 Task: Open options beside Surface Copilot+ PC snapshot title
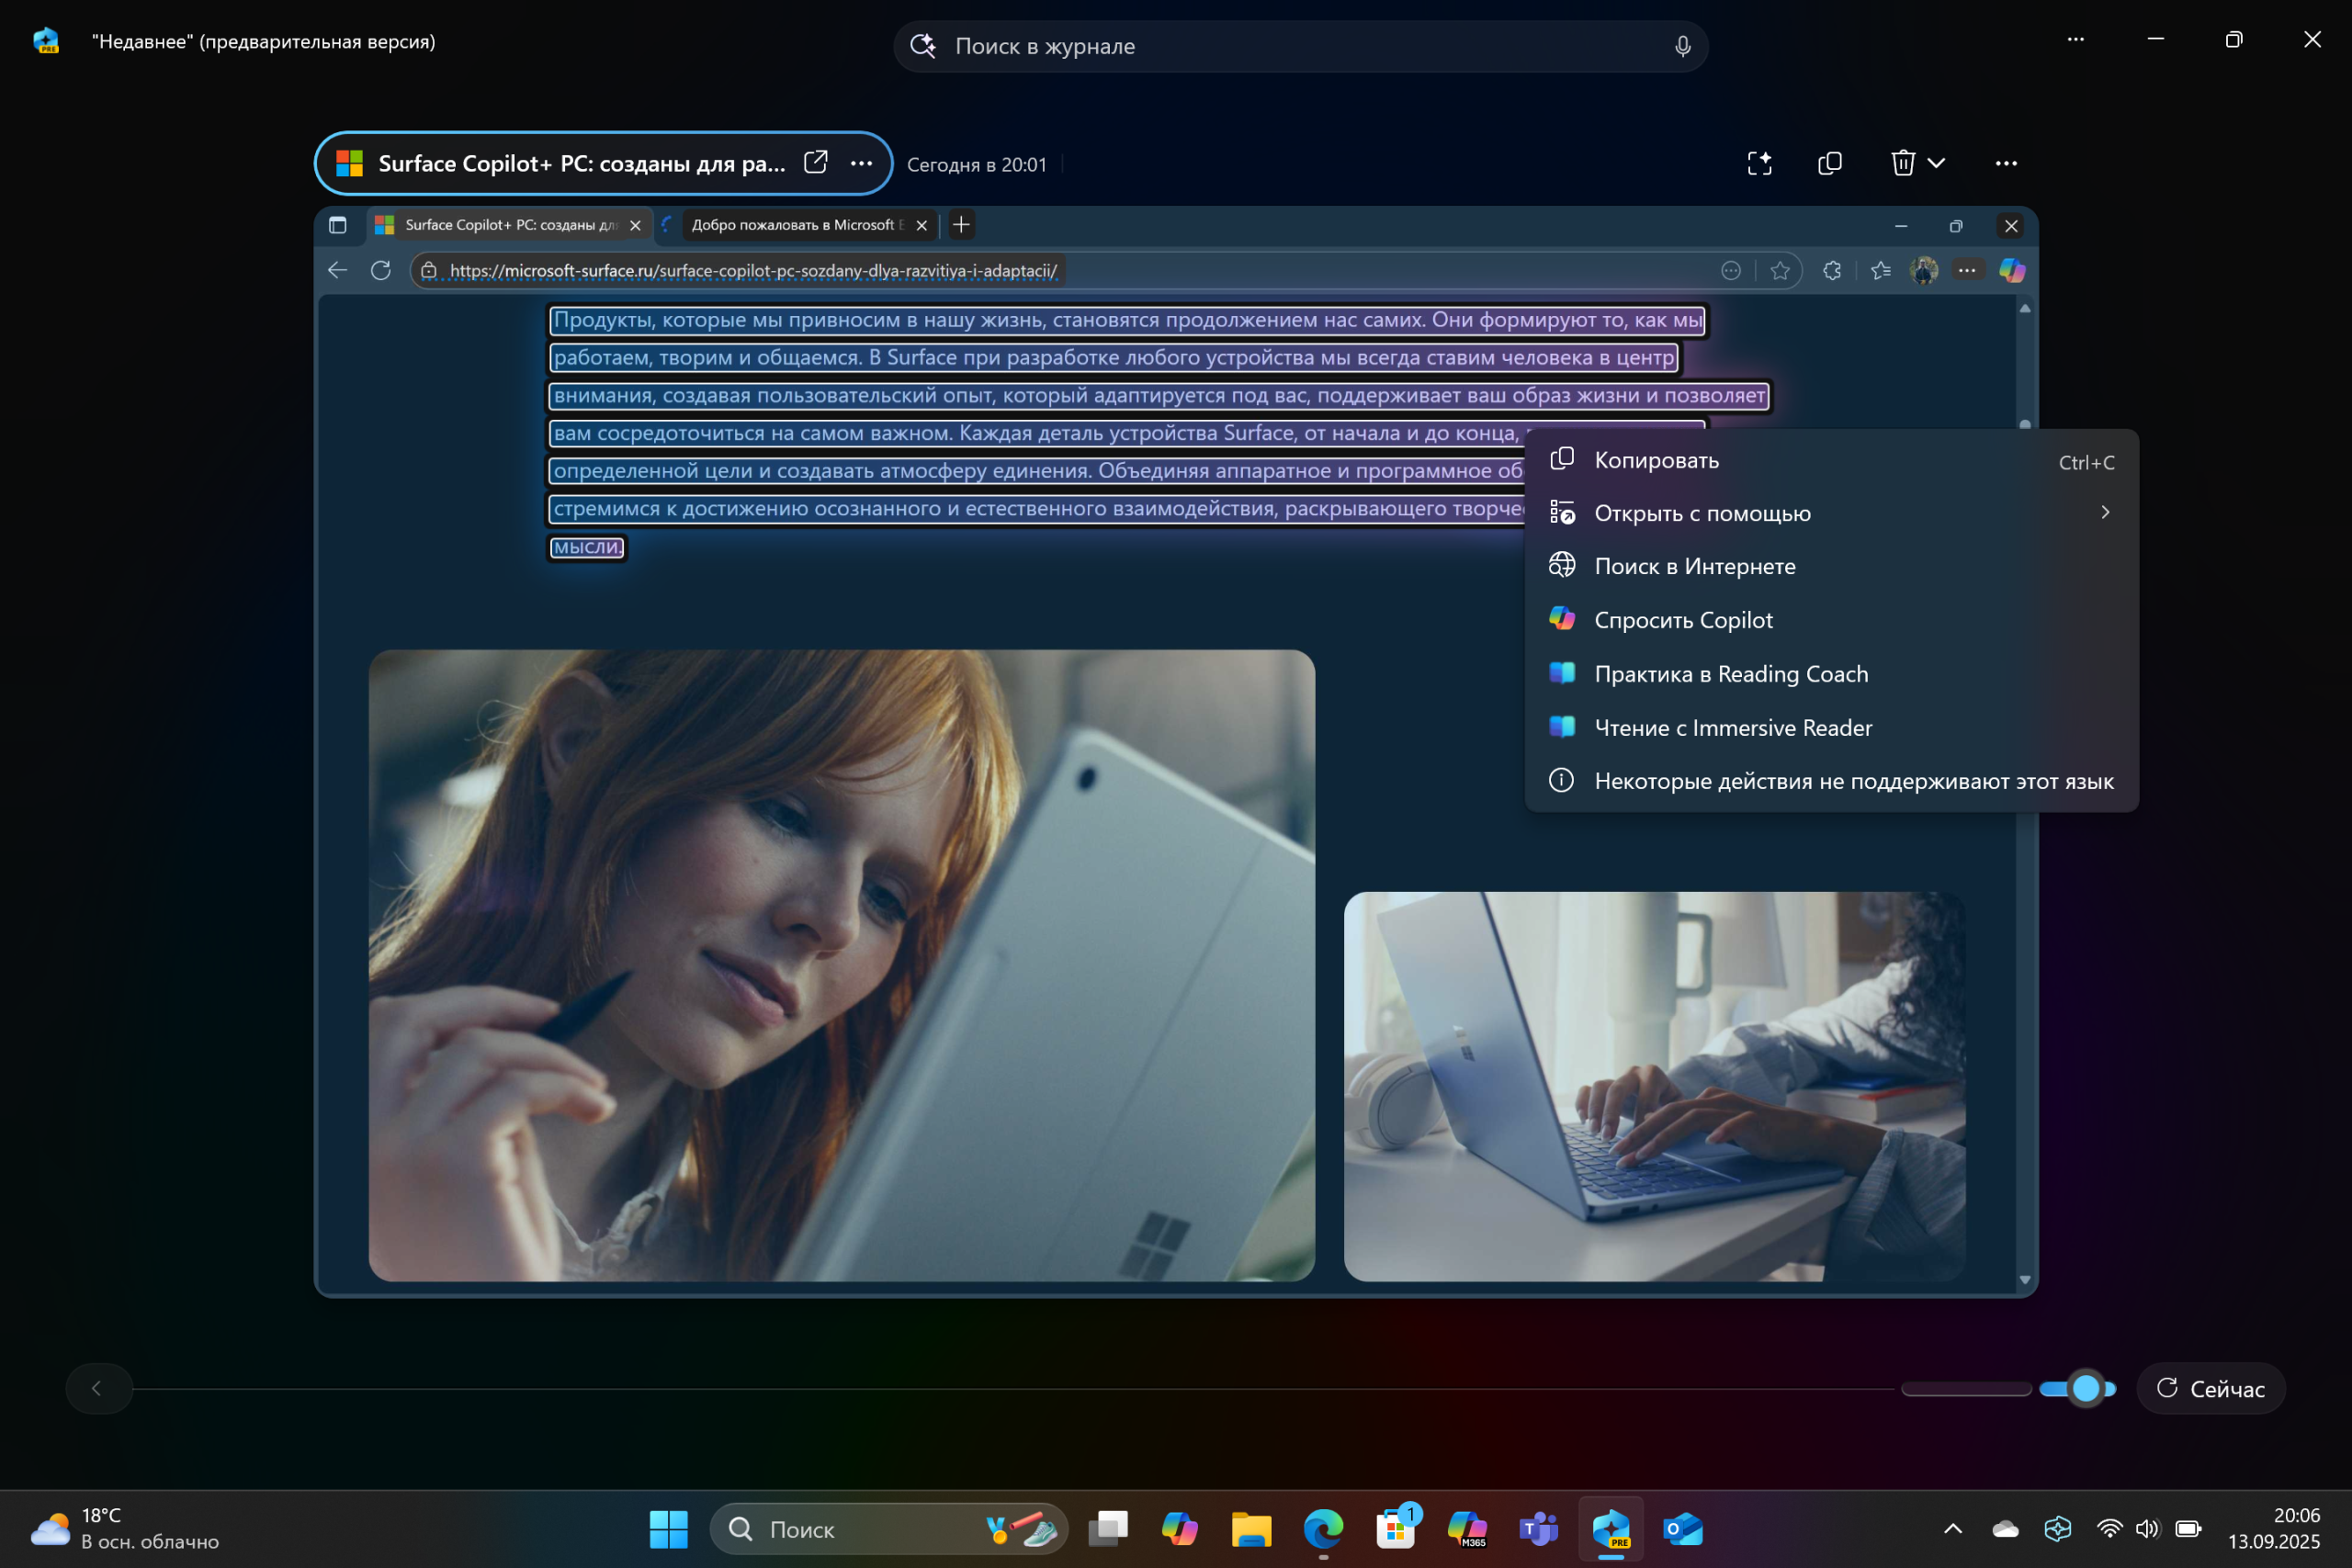[861, 163]
